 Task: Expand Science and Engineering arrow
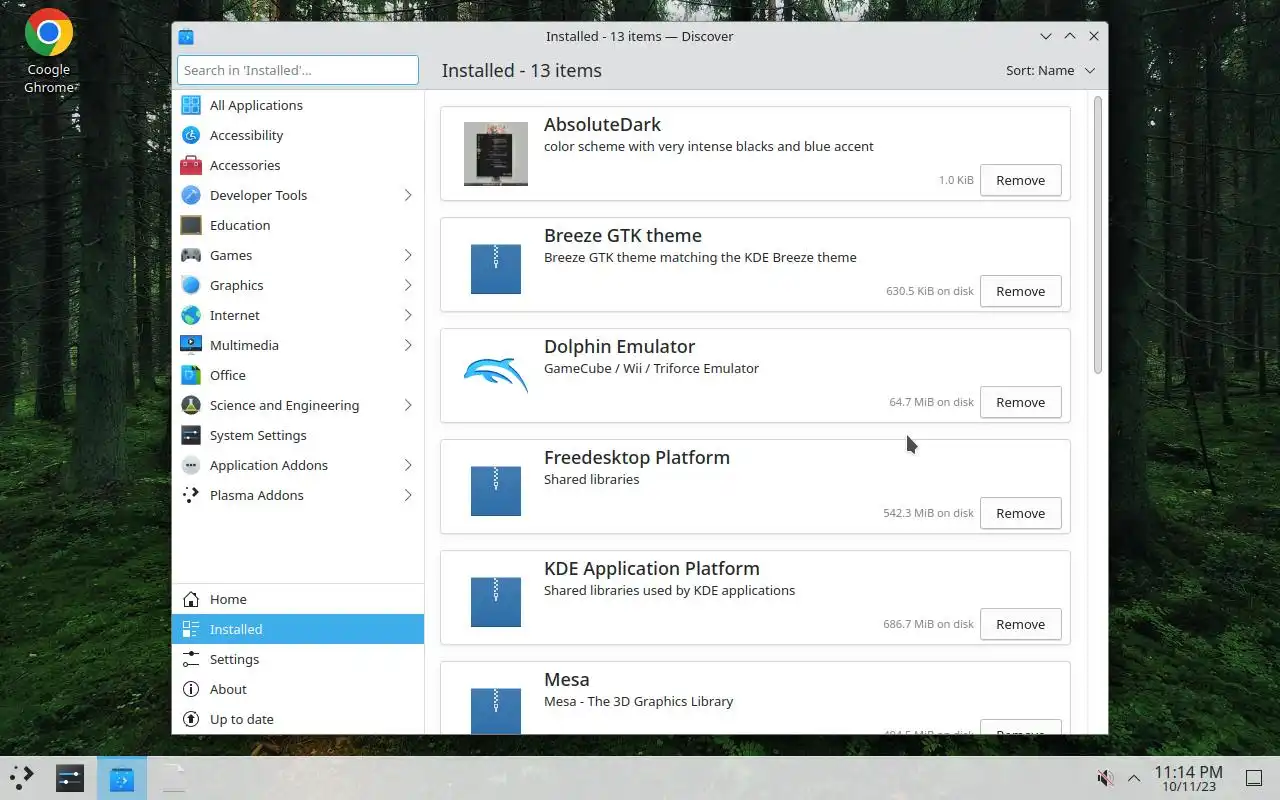408,405
